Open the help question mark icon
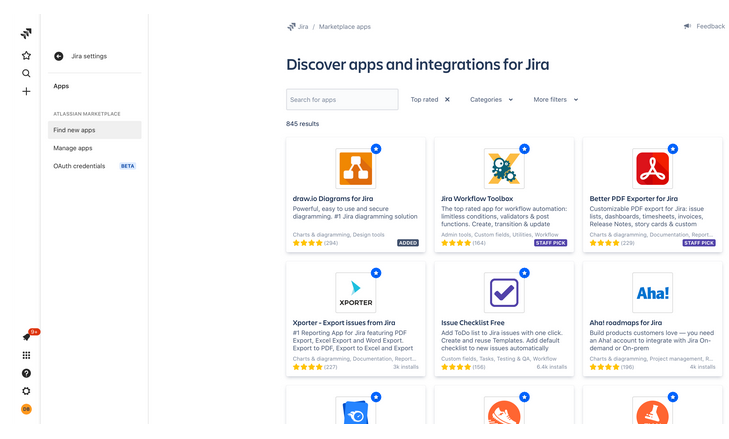This screenshot has width=729, height=439. [x=27, y=373]
